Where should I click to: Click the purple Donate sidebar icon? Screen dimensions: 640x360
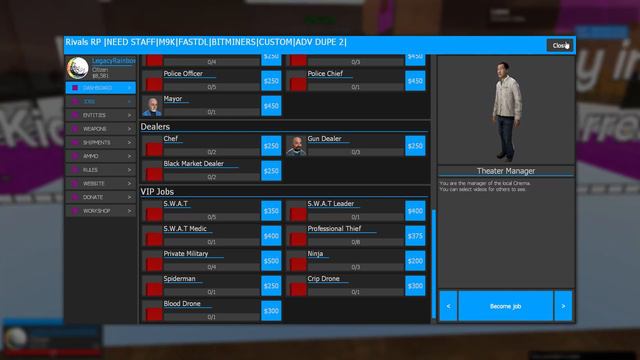[x=75, y=197]
